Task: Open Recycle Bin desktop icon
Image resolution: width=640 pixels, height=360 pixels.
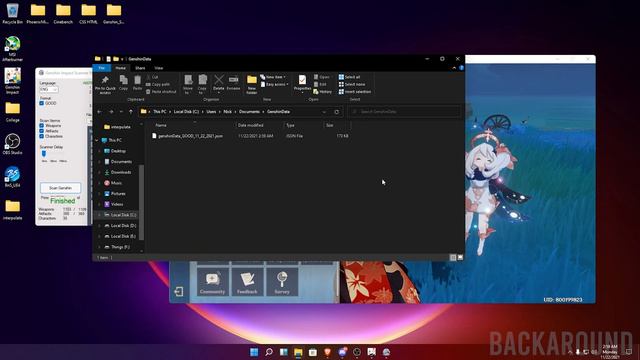Action: [x=12, y=13]
